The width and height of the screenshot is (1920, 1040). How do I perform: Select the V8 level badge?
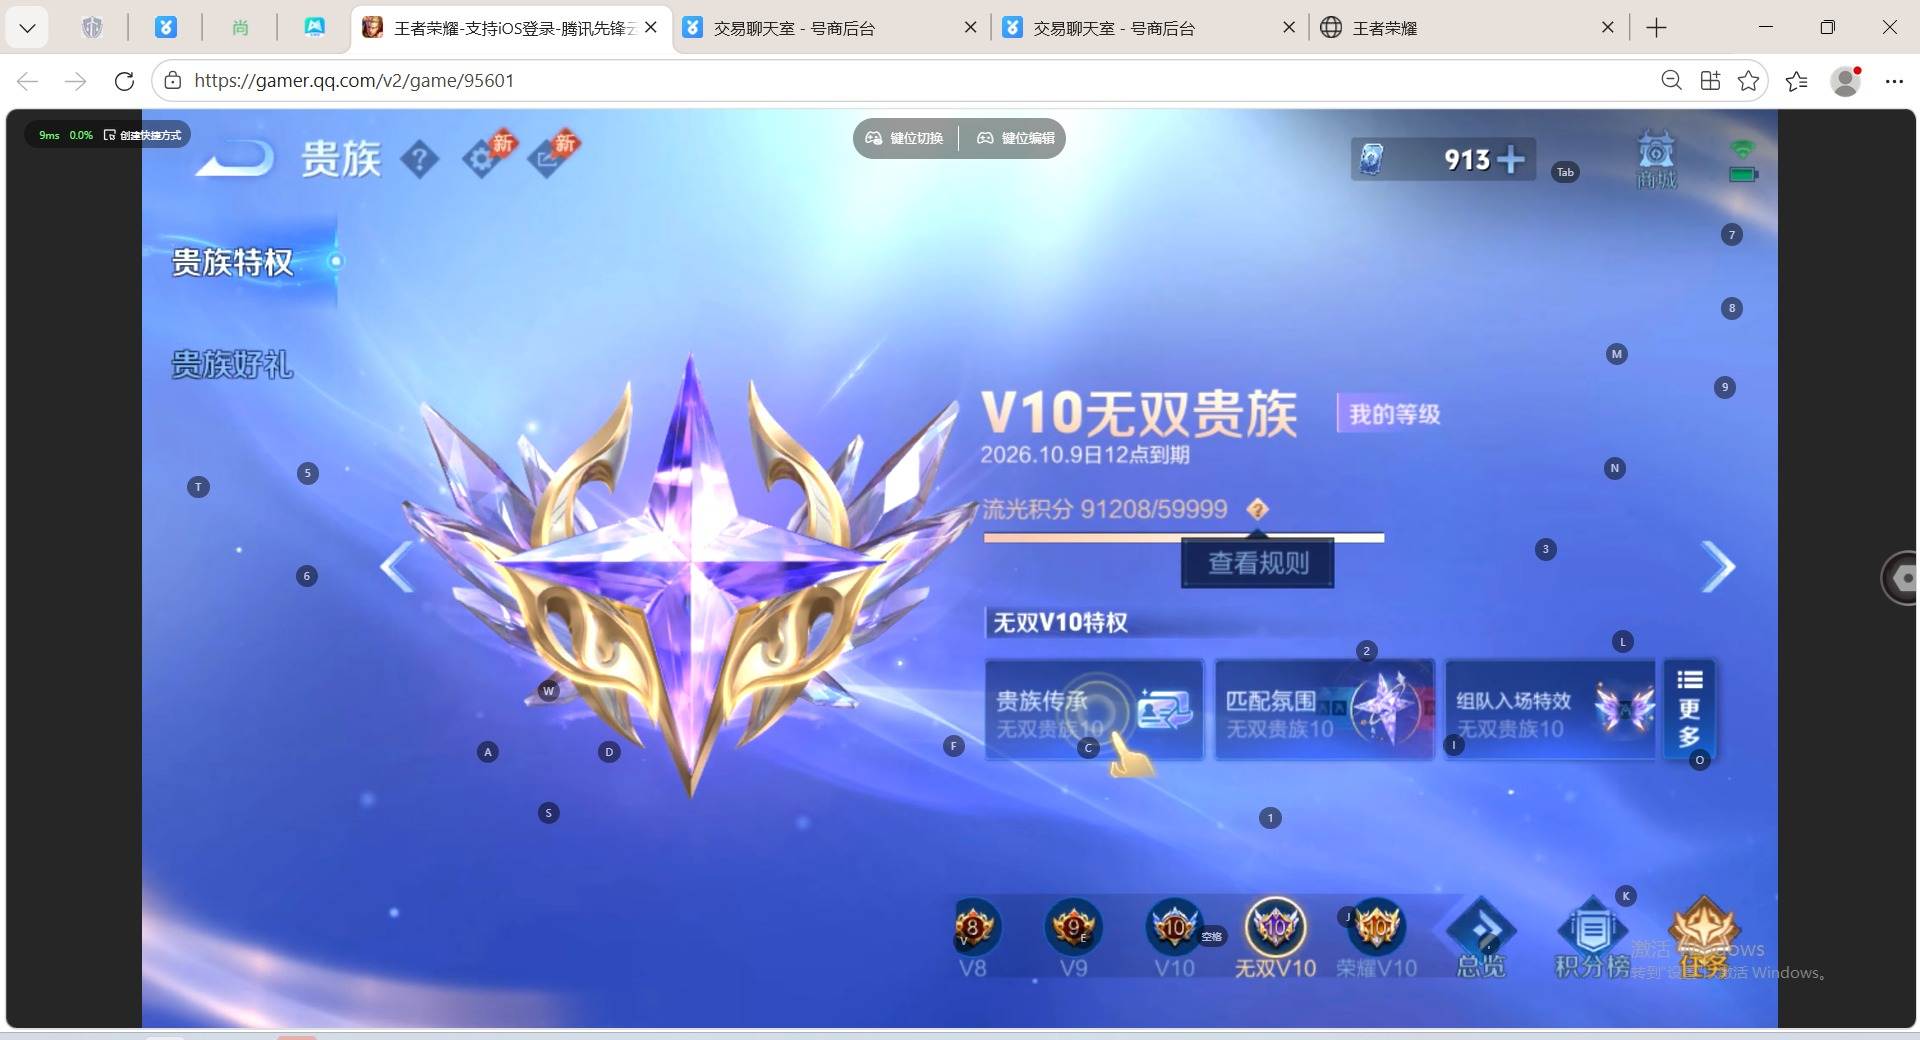(973, 937)
